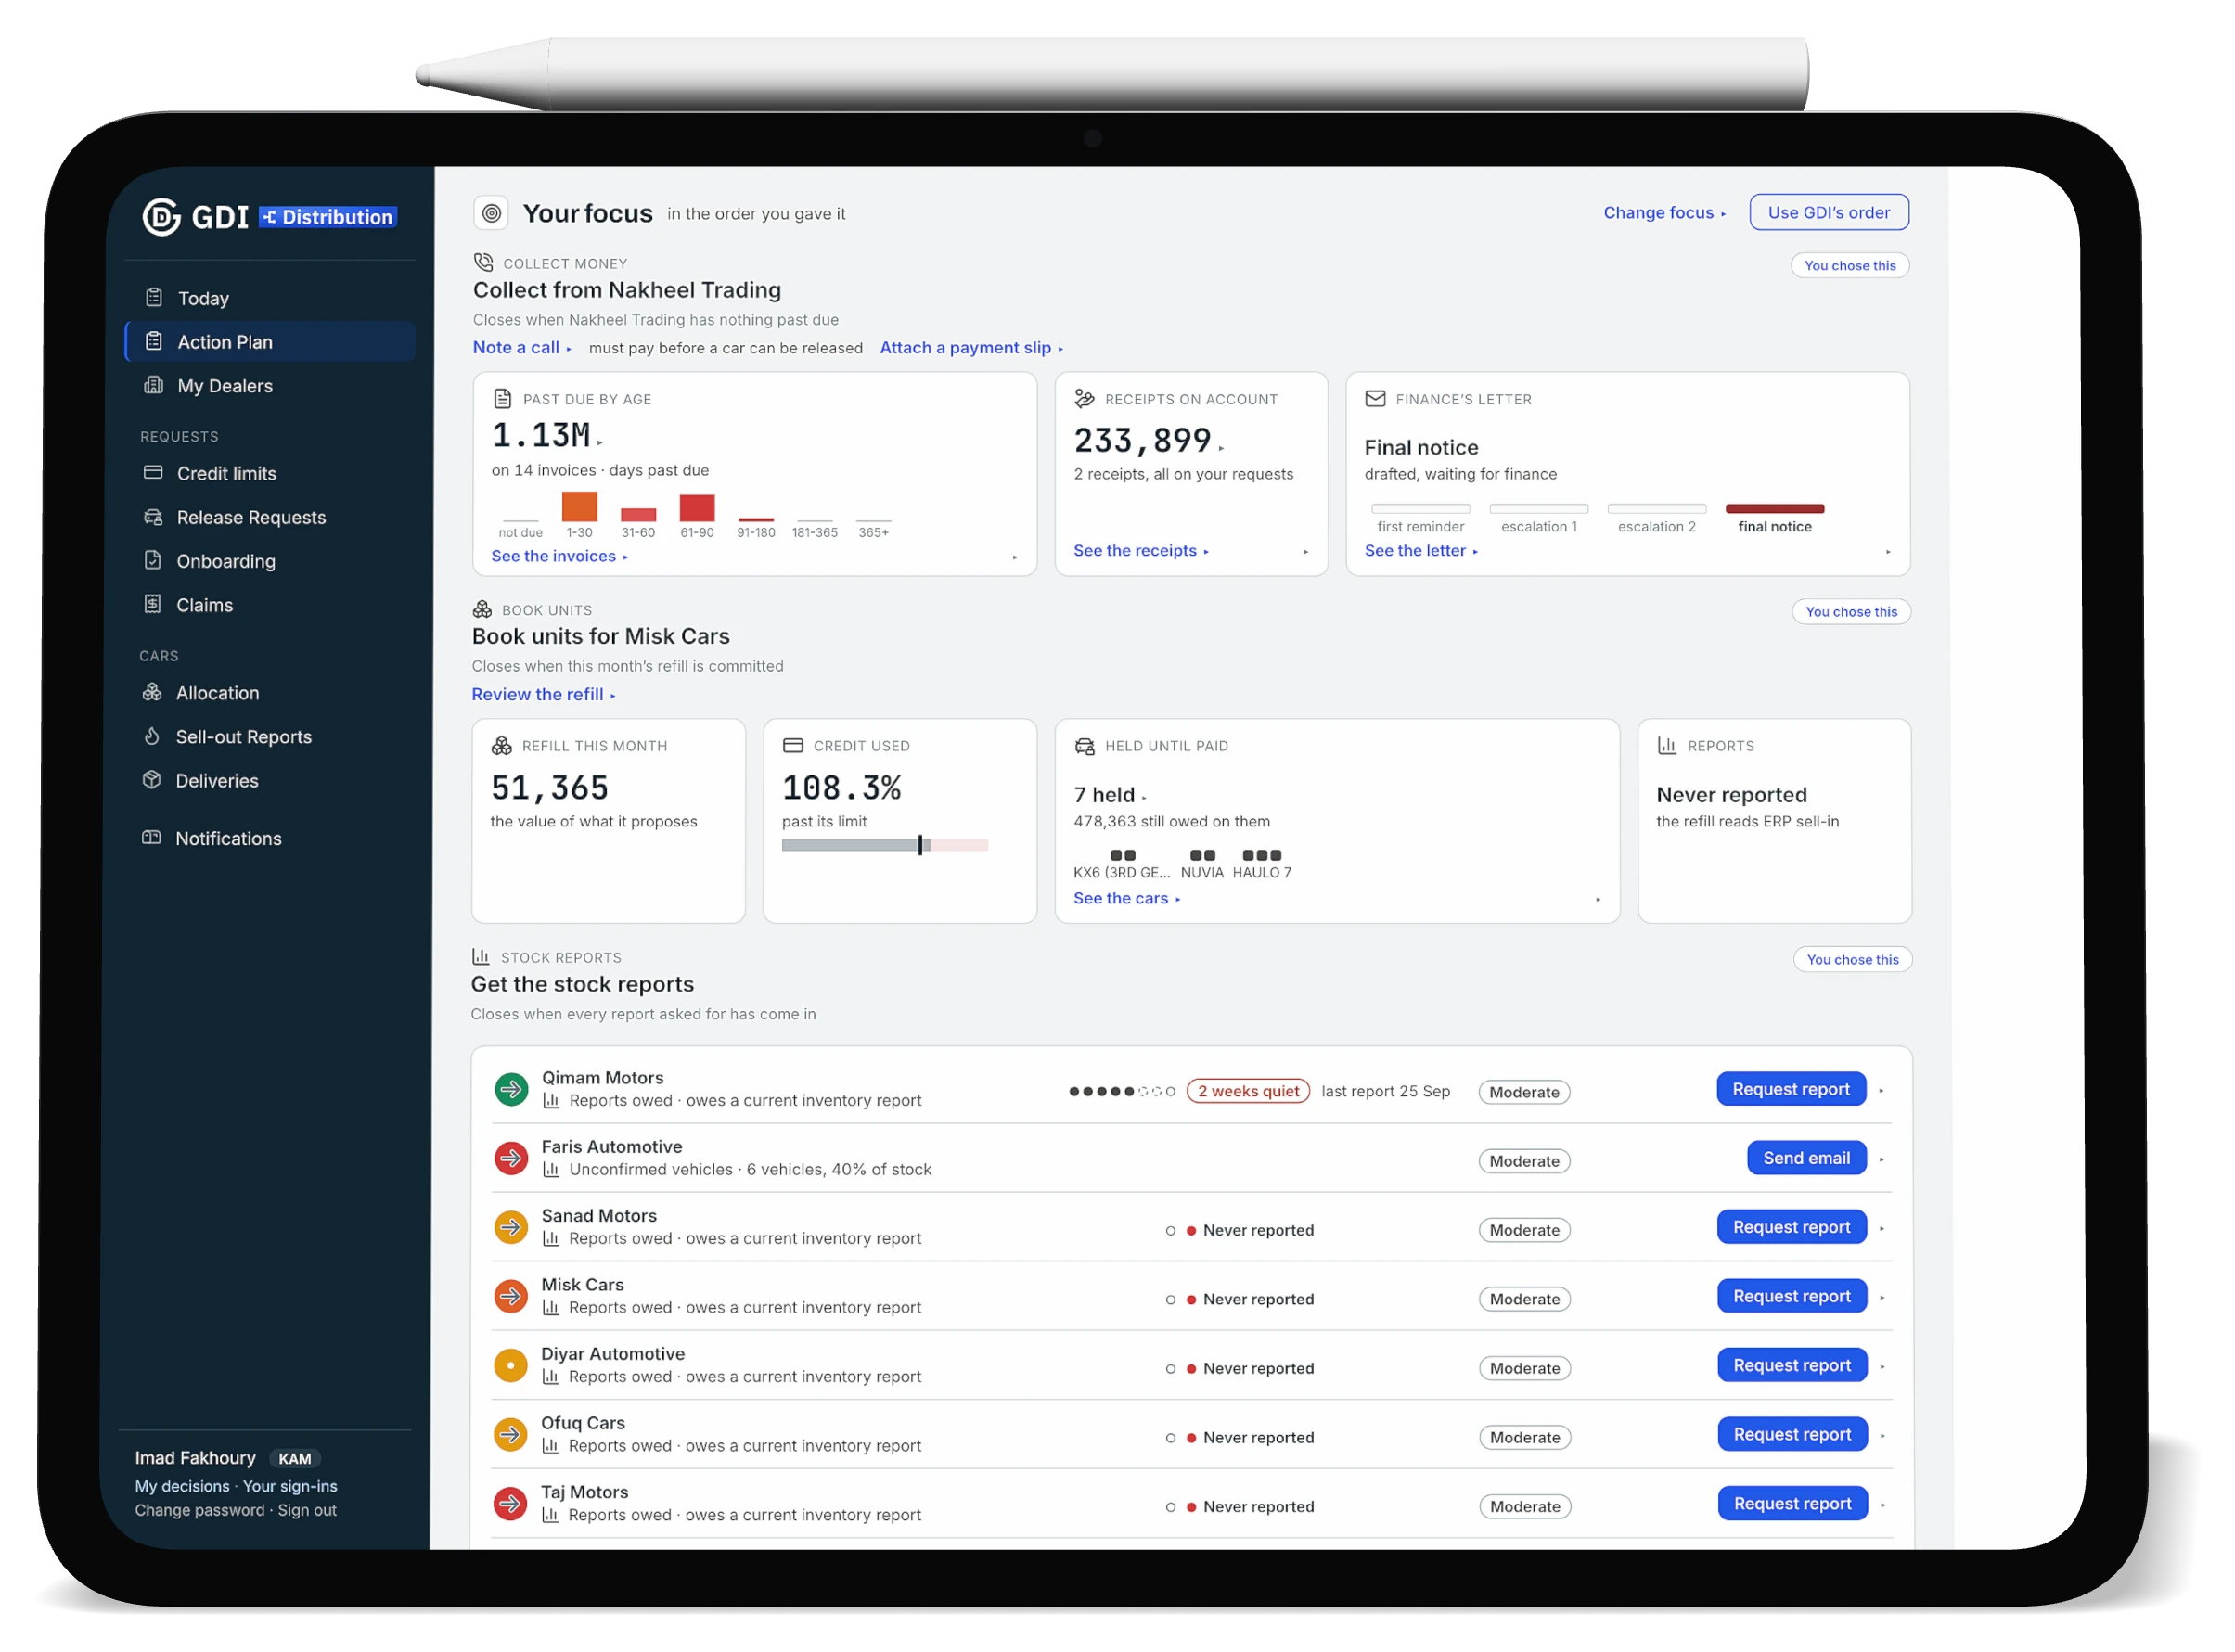Image resolution: width=2235 pixels, height=1652 pixels.
Task: Click Faris Automotive red arrow status icon
Action: point(511,1158)
